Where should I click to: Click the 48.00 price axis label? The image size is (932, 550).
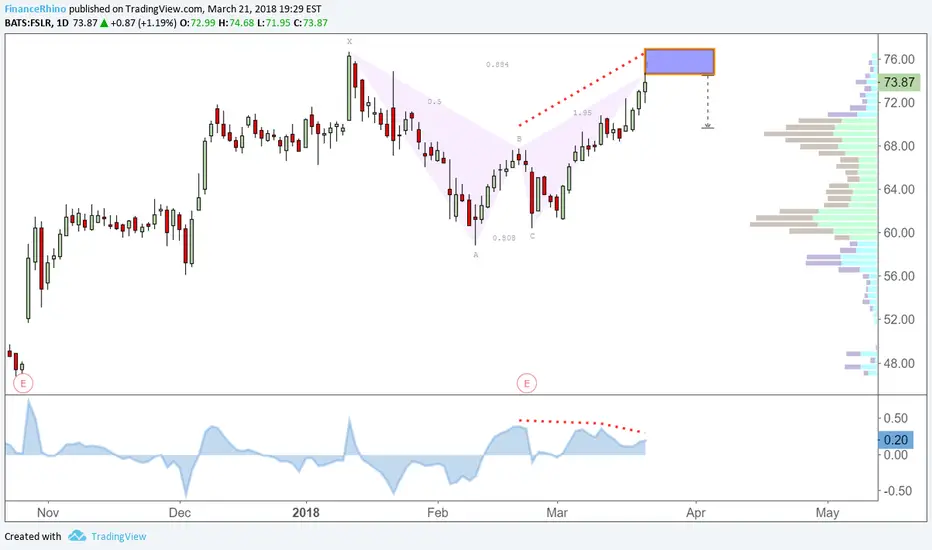(899, 363)
